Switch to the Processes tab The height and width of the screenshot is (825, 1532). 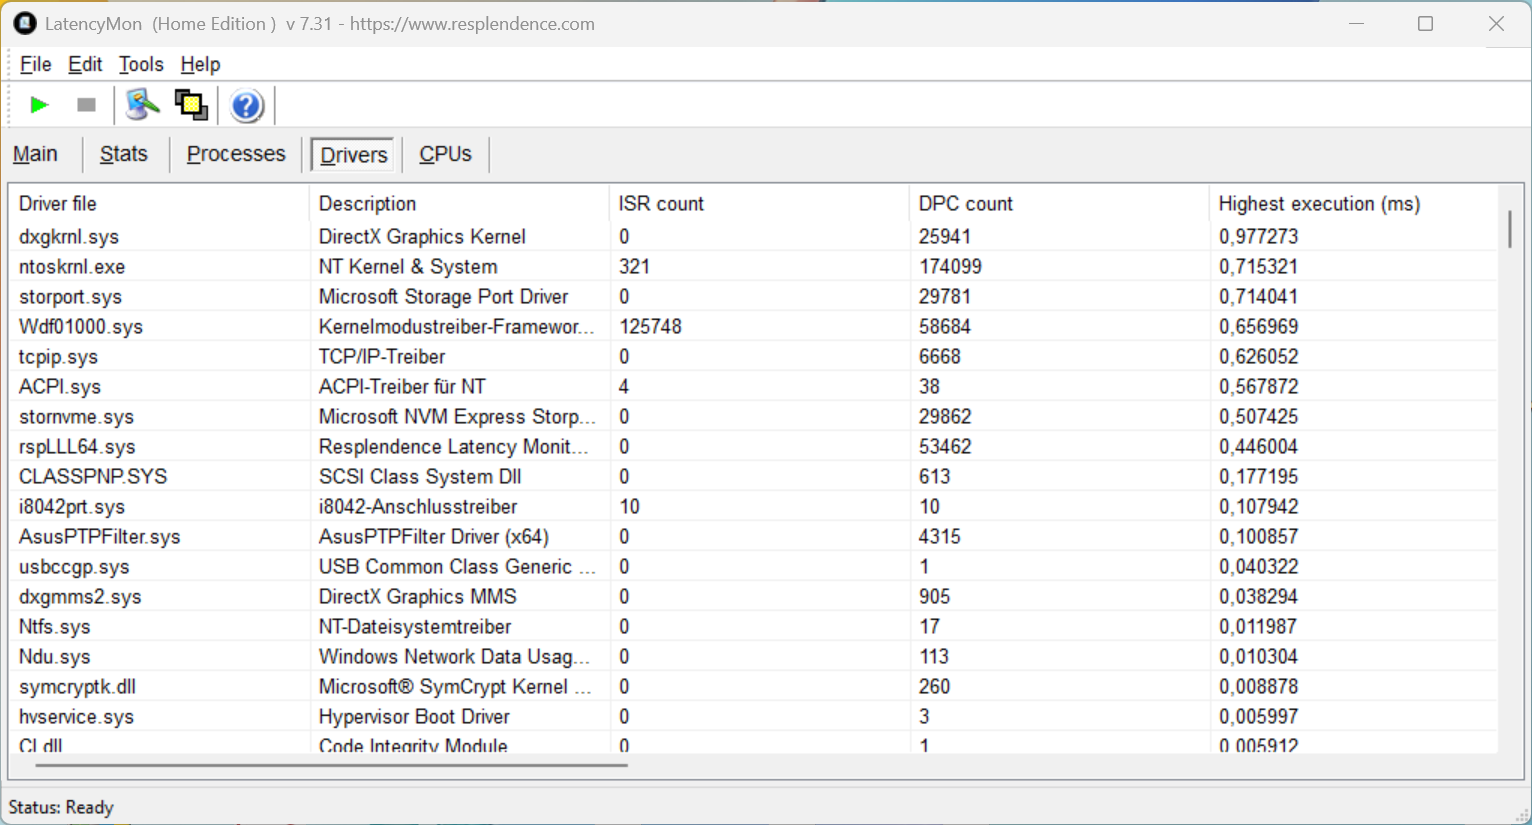point(236,154)
